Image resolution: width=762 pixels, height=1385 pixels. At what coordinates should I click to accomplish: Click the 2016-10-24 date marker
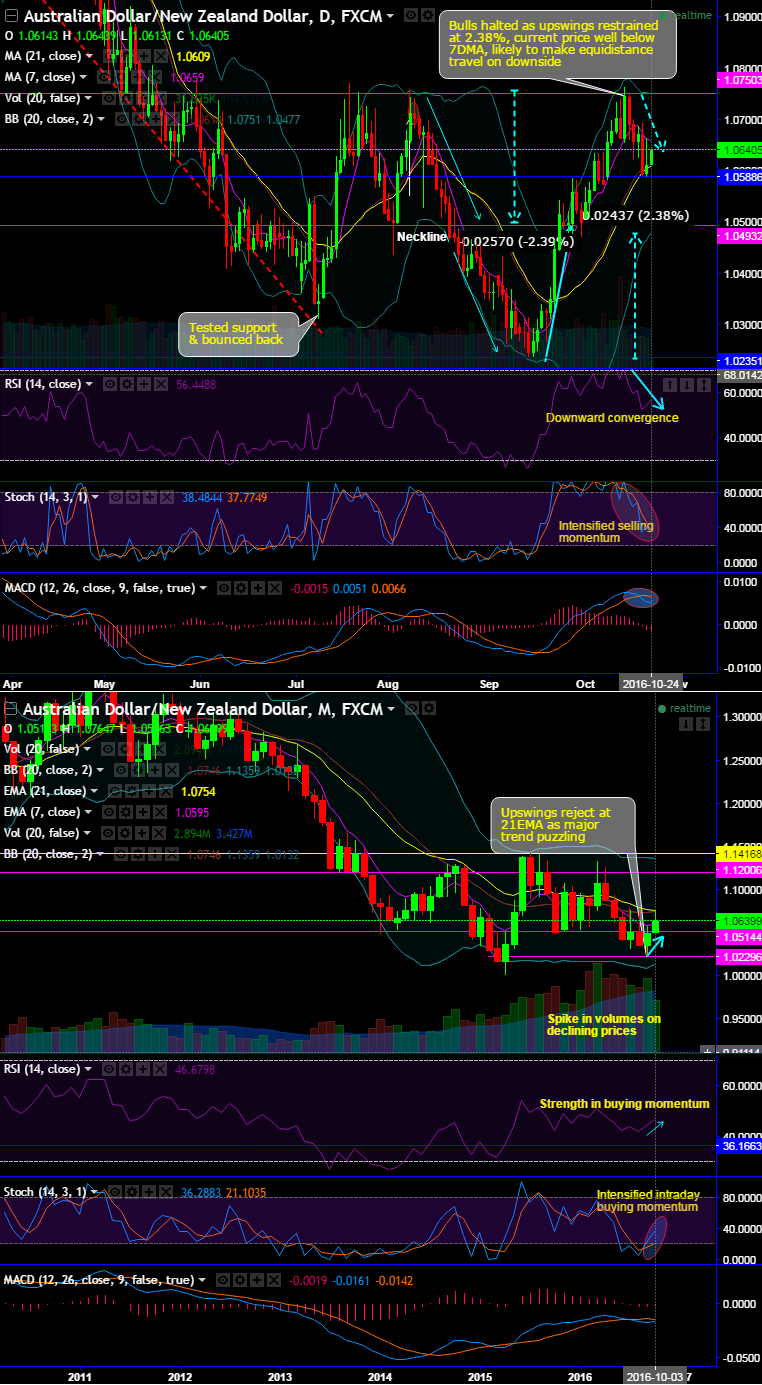click(x=651, y=684)
